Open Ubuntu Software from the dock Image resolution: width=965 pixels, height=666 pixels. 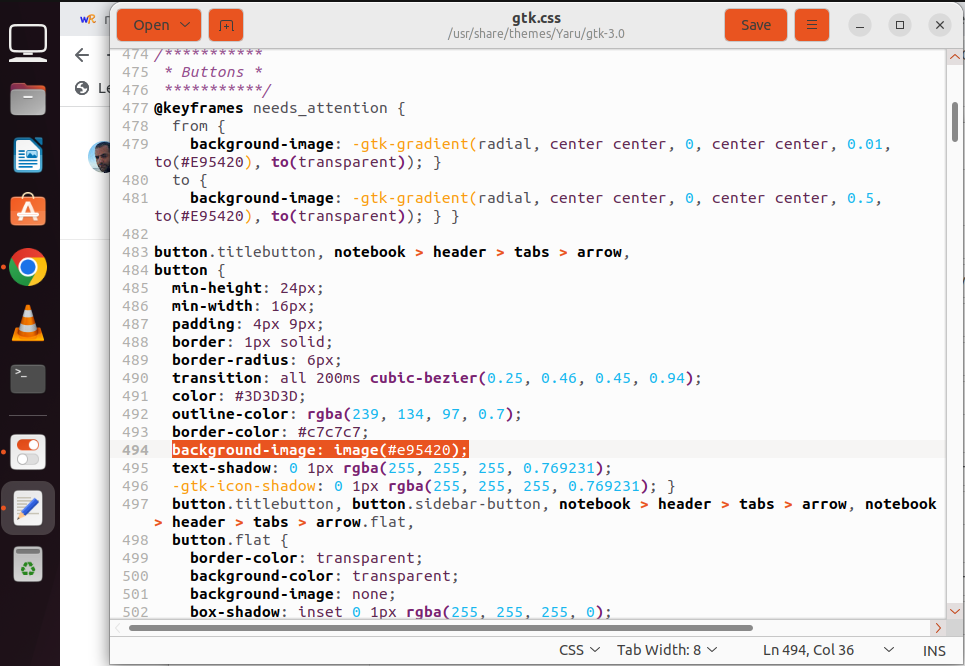tap(28, 211)
